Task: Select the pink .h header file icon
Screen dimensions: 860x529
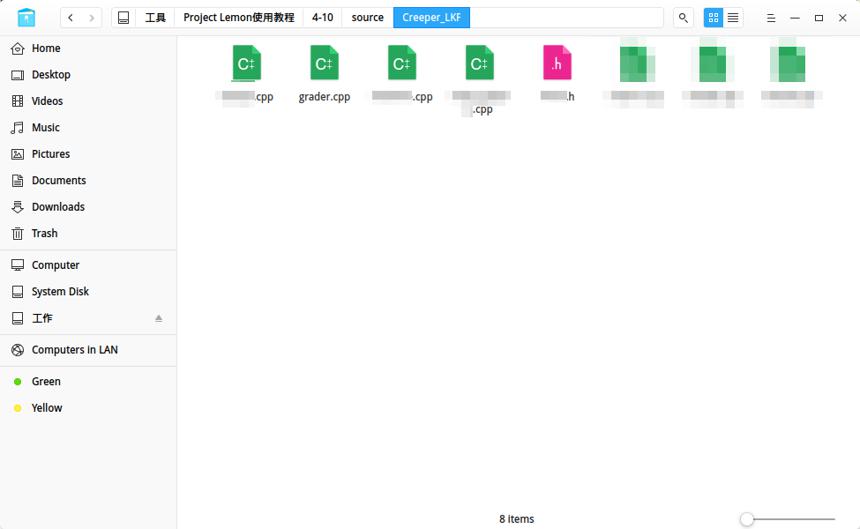Action: coord(557,62)
